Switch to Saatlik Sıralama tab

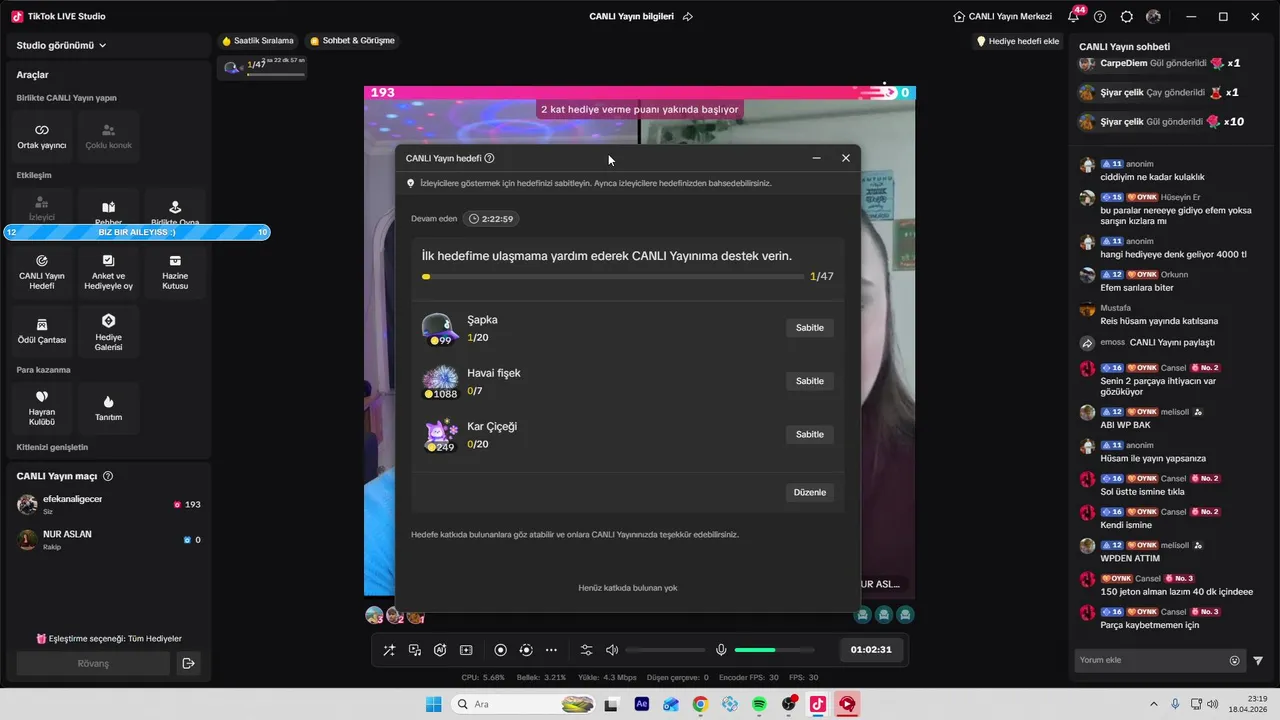[x=258, y=41]
